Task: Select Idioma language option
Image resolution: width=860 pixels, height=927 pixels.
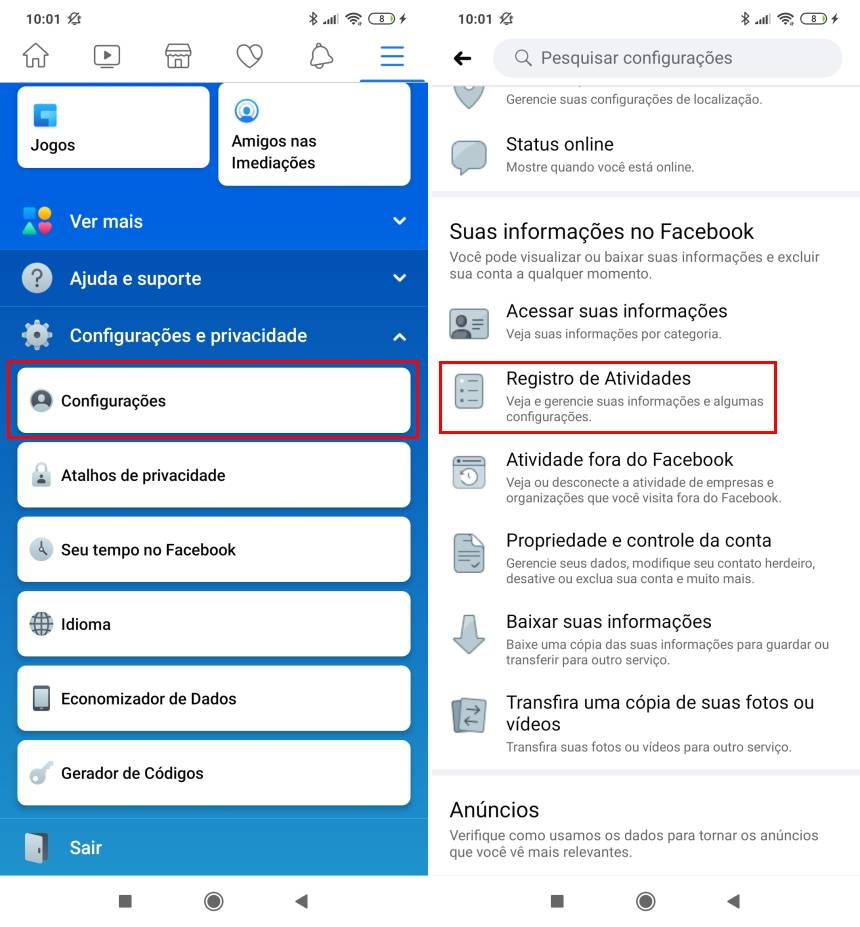Action: coord(214,624)
